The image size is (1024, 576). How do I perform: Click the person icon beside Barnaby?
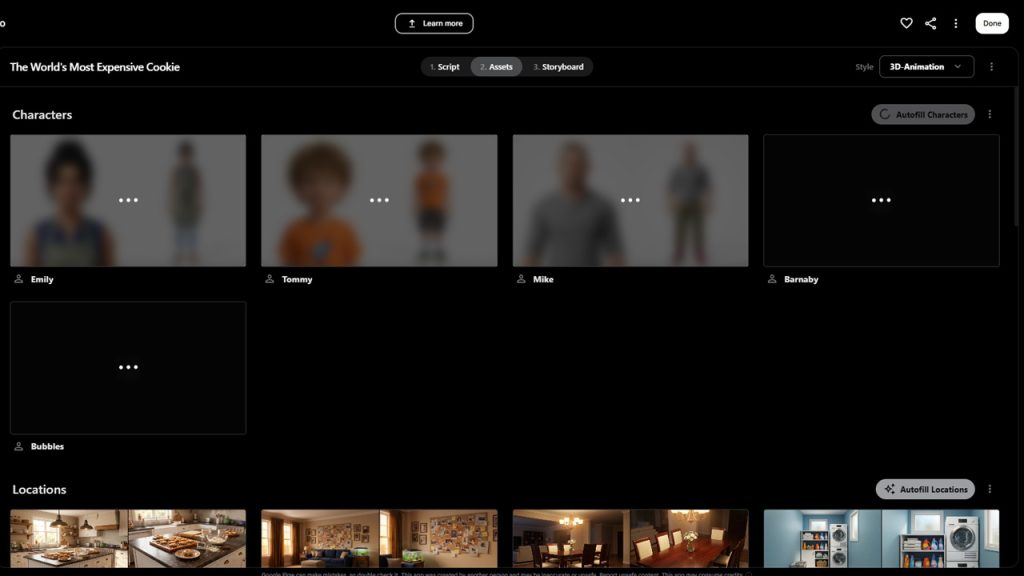click(772, 279)
